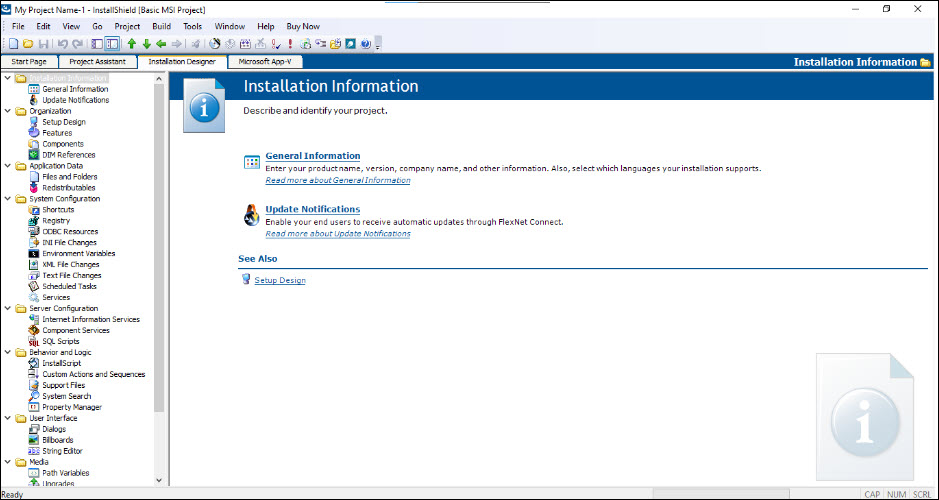This screenshot has height=500, width=939.
Task: Select Internet Information Services in the tree
Action: coord(91,319)
